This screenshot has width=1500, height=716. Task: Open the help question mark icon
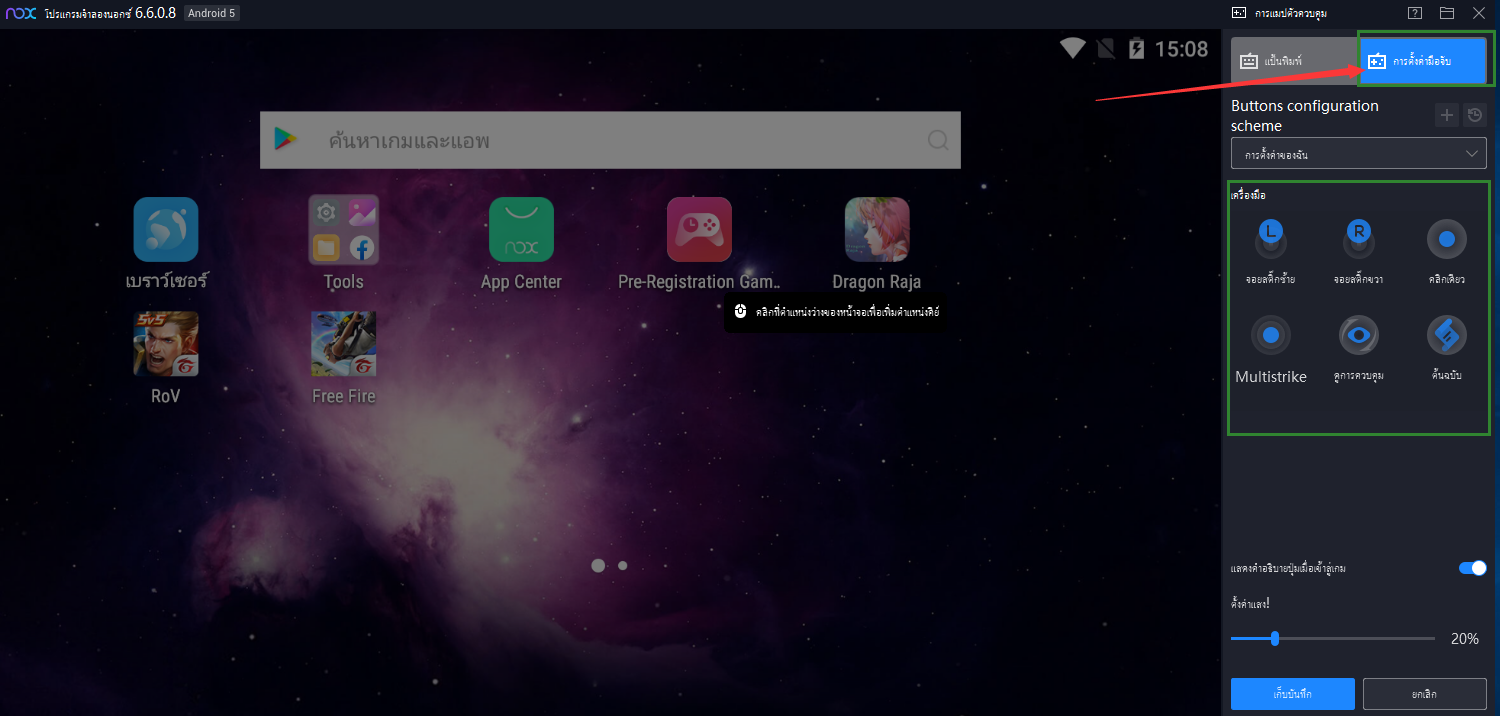1414,13
